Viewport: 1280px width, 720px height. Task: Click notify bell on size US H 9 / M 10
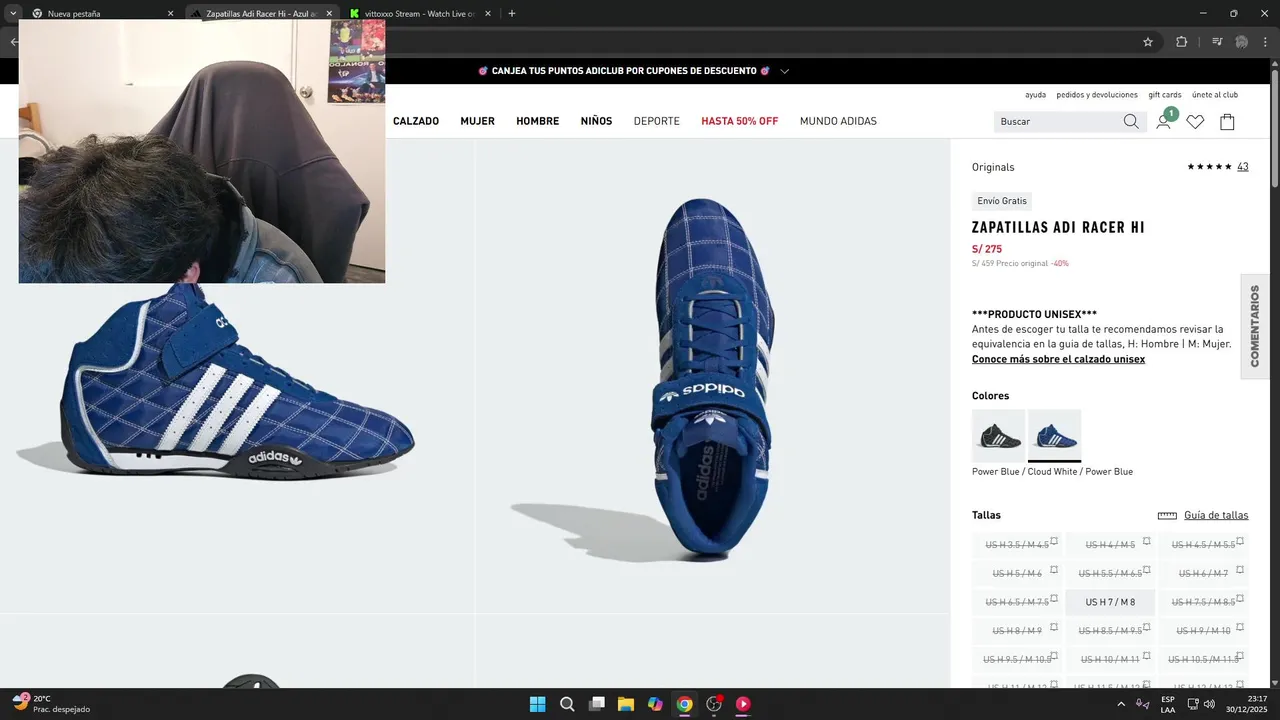[x=1240, y=626]
